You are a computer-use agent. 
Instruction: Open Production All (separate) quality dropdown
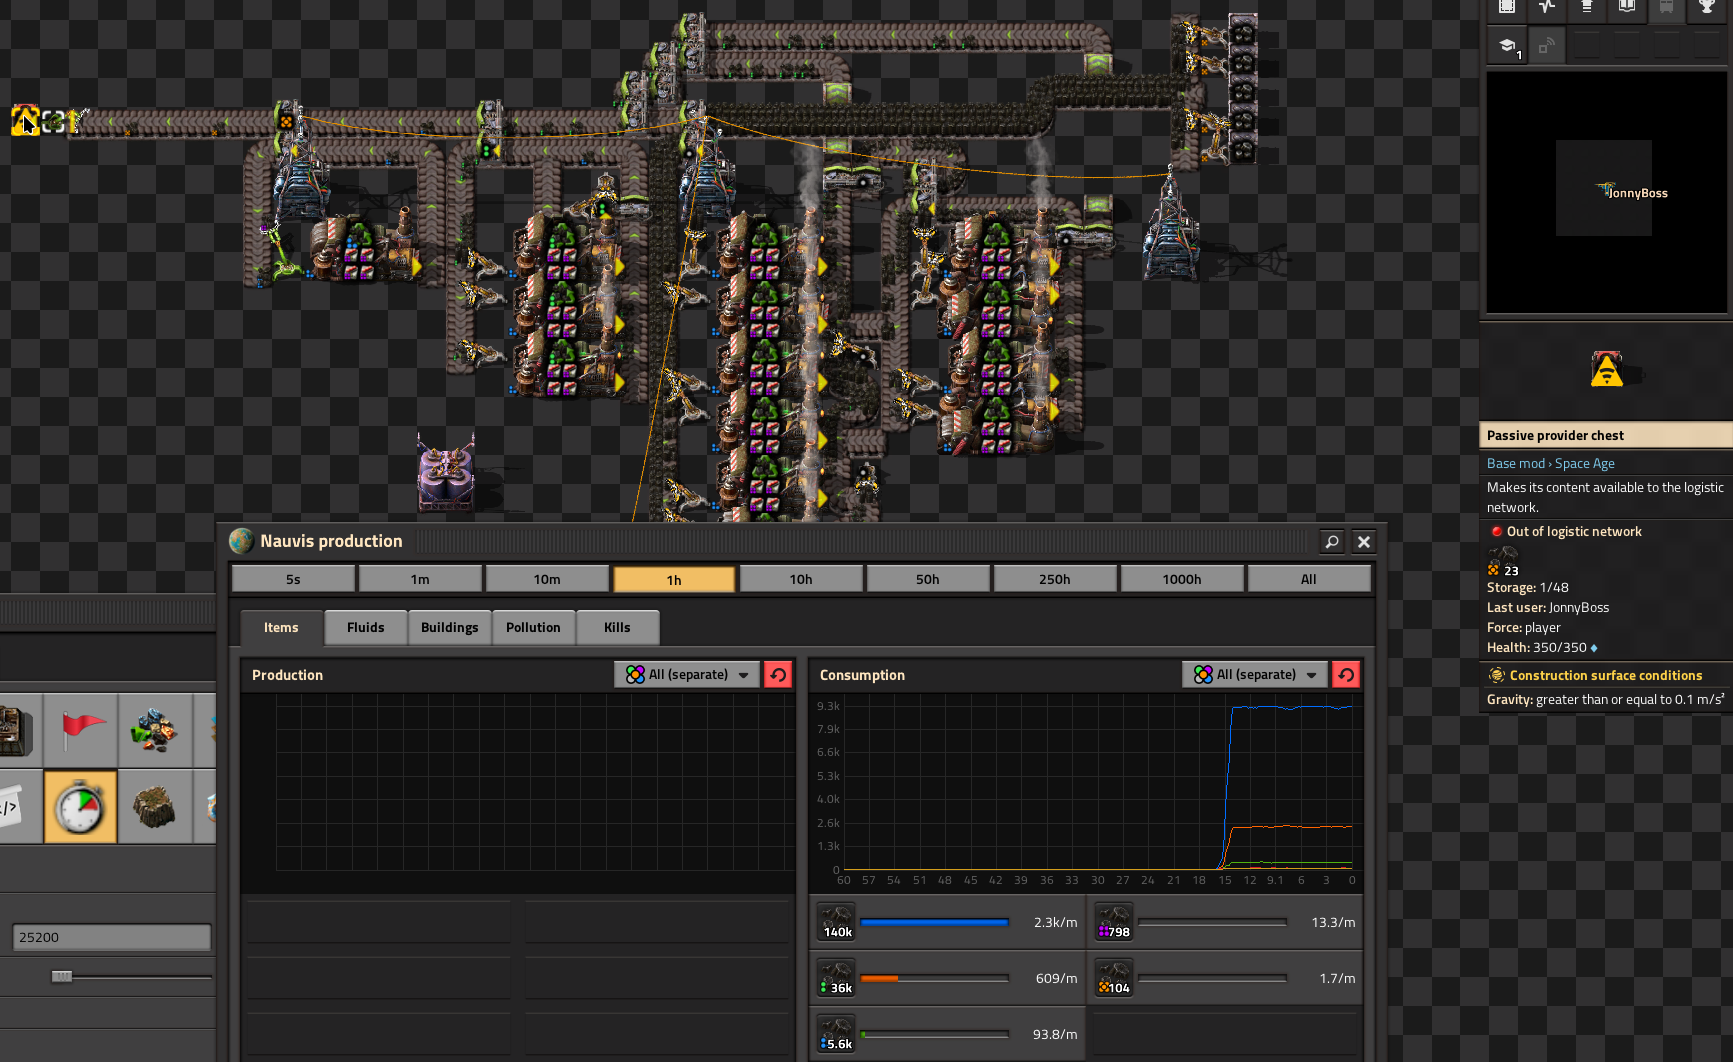click(688, 675)
